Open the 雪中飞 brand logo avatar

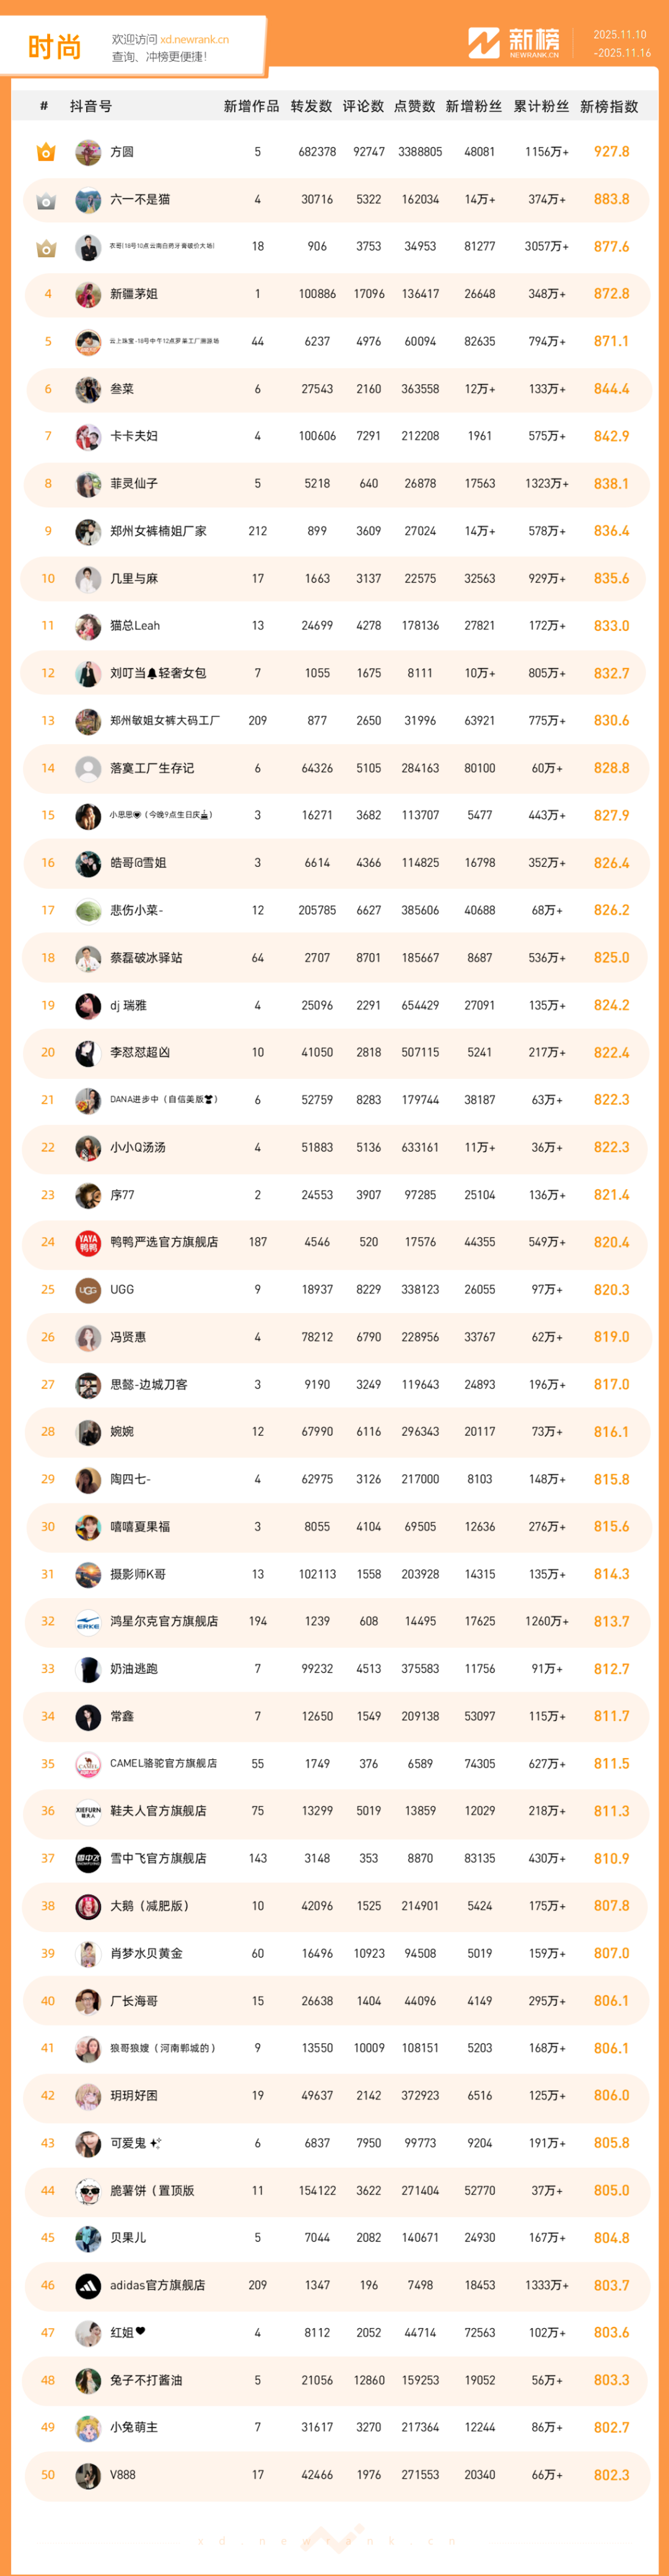(x=88, y=1859)
